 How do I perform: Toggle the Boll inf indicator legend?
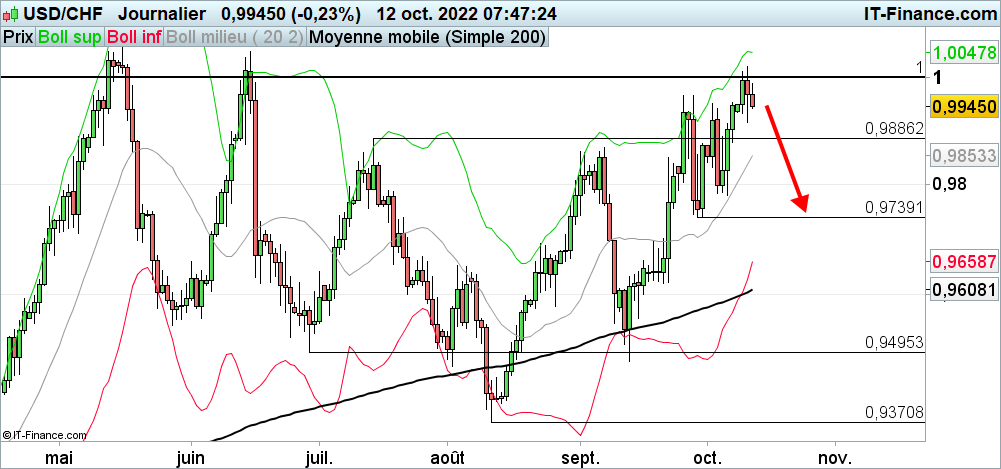[x=134, y=38]
